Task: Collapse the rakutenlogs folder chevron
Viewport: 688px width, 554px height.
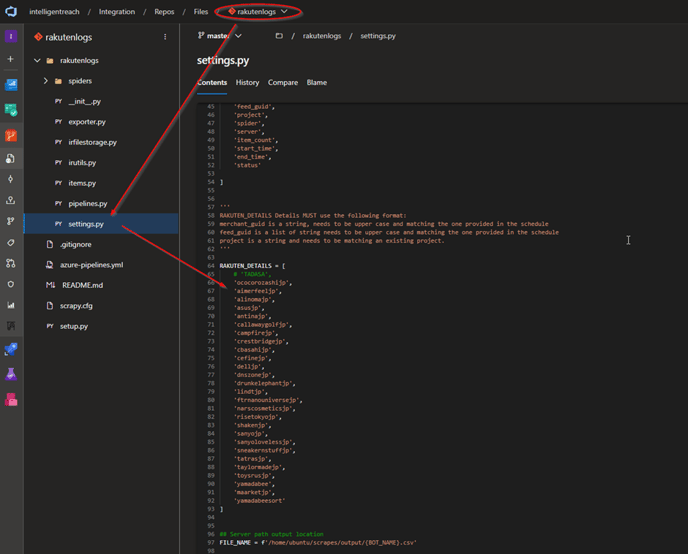Action: (x=37, y=61)
